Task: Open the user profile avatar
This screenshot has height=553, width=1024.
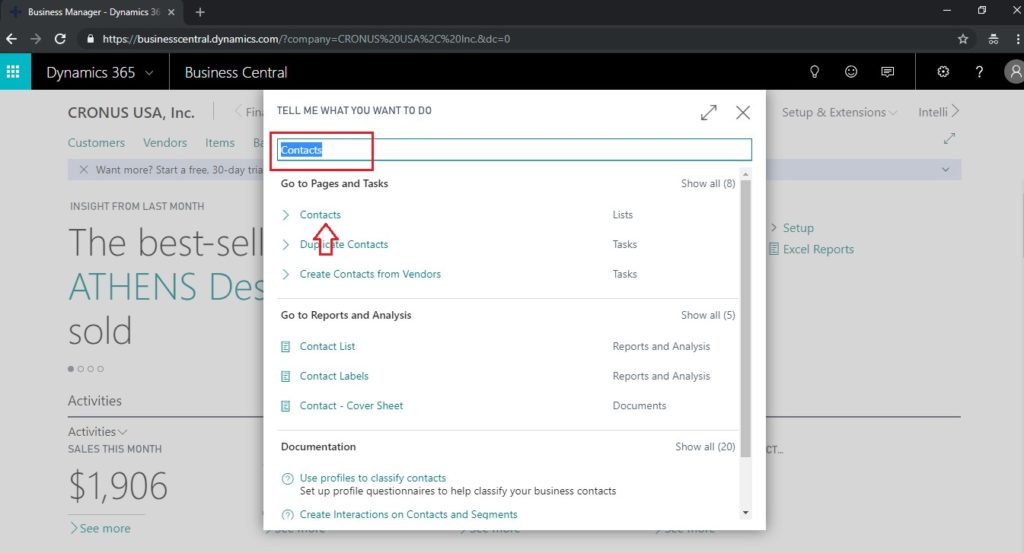Action: click(x=1014, y=72)
